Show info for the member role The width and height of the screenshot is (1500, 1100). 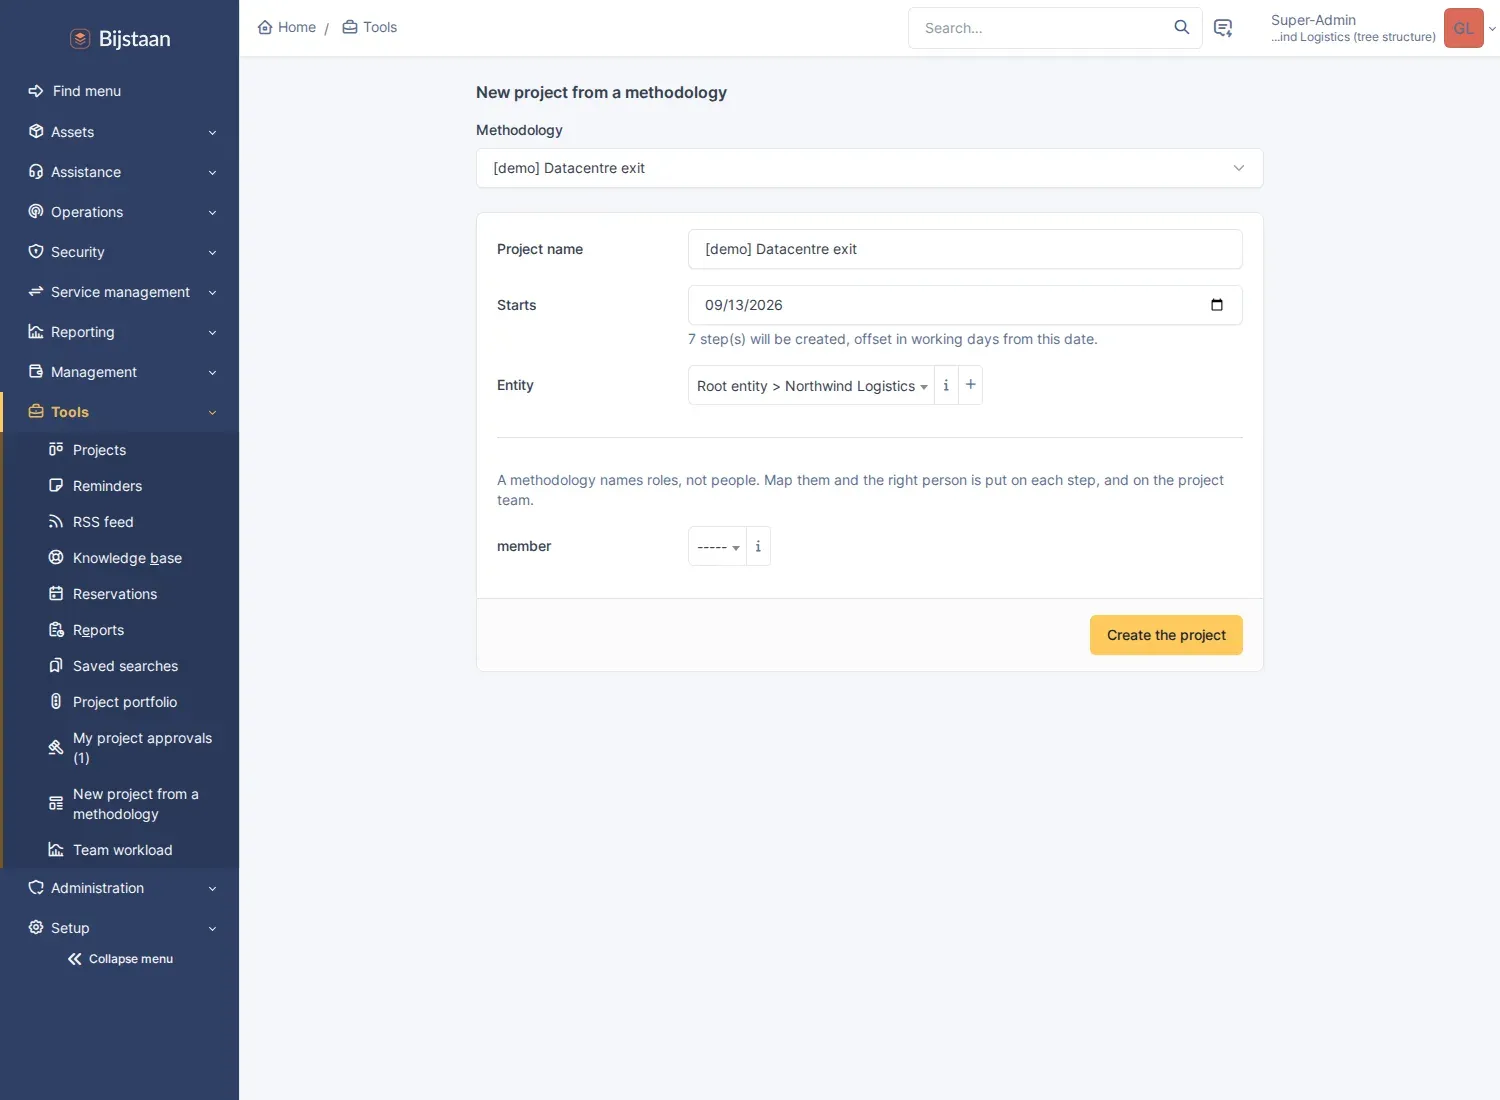pyautogui.click(x=758, y=546)
